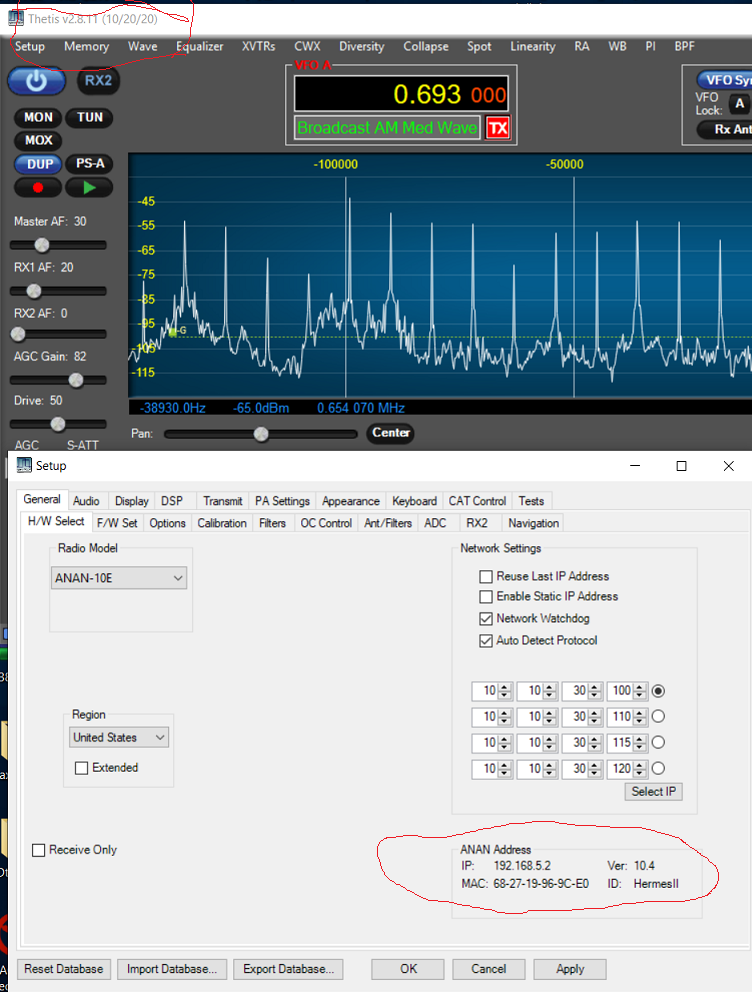Click the Import Database button
Viewport: 752px width, 992px height.
coord(171,969)
